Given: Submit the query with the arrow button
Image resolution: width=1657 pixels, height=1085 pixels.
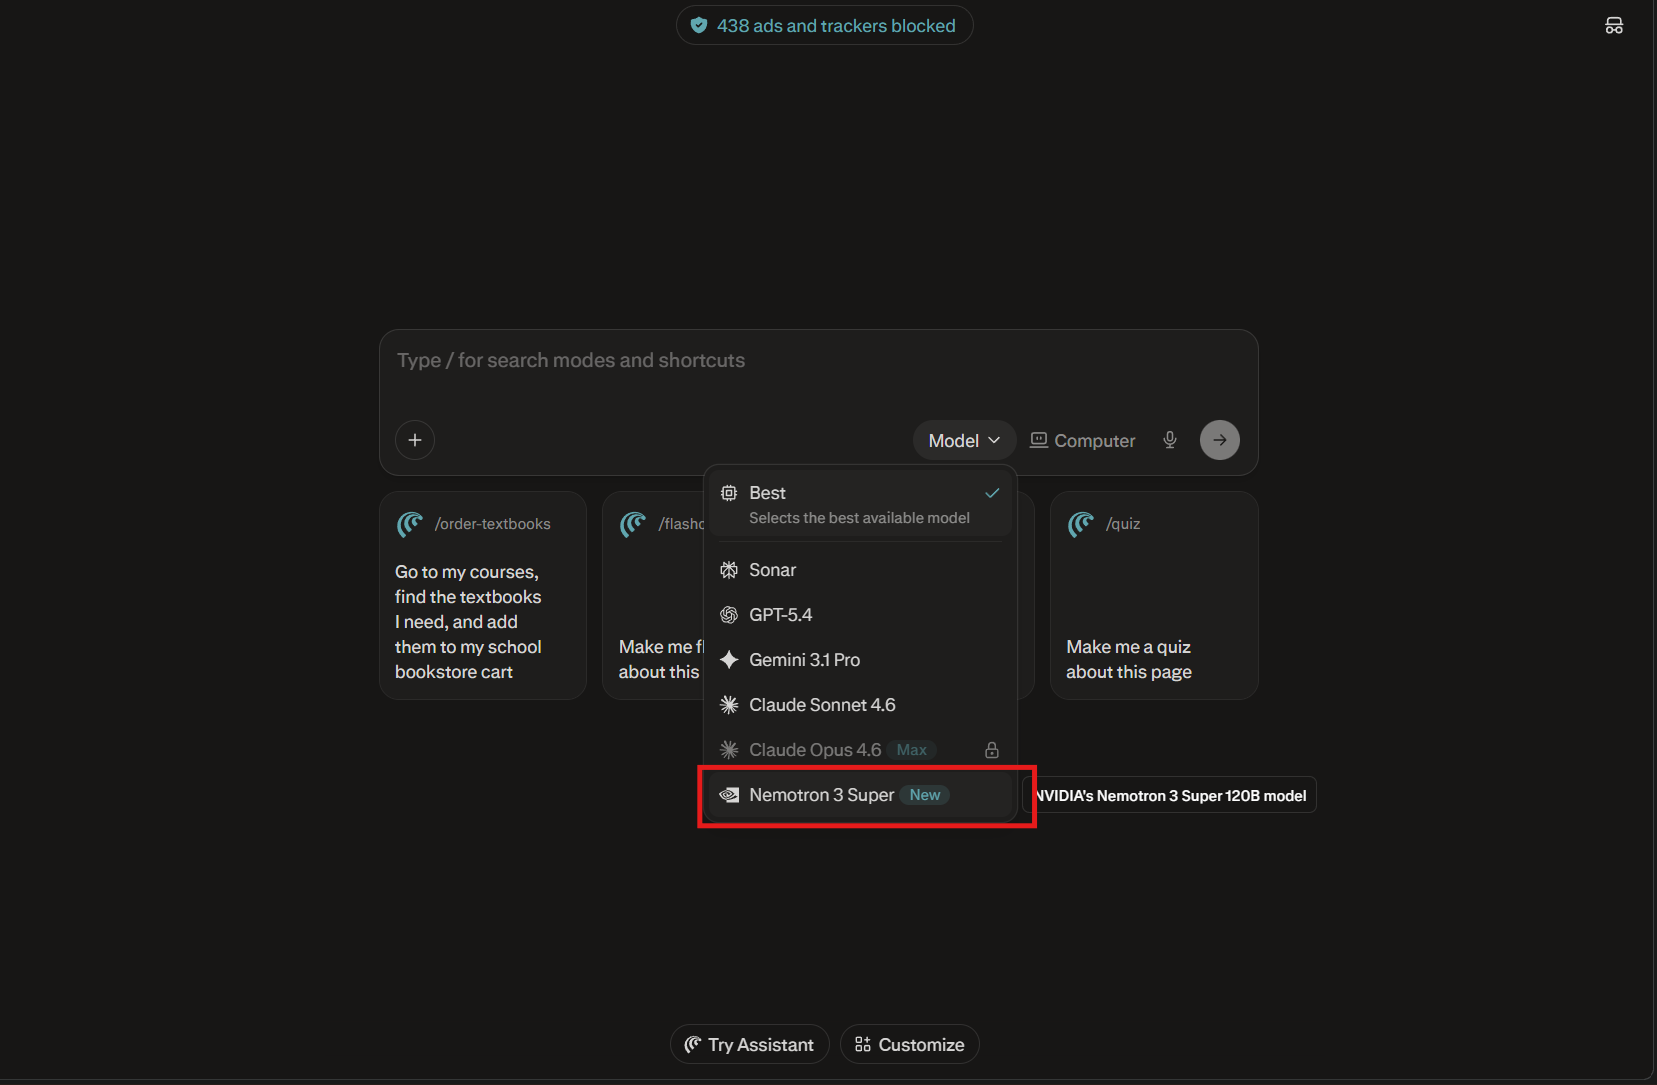Looking at the screenshot, I should click(1220, 440).
